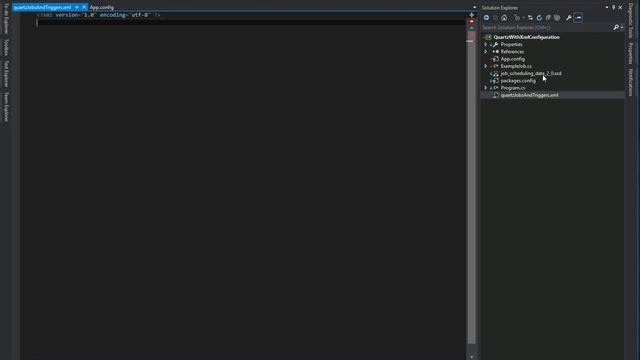Click the Back button in Solution Explorer toolbar
The image size is (640, 360).
pyautogui.click(x=486, y=18)
